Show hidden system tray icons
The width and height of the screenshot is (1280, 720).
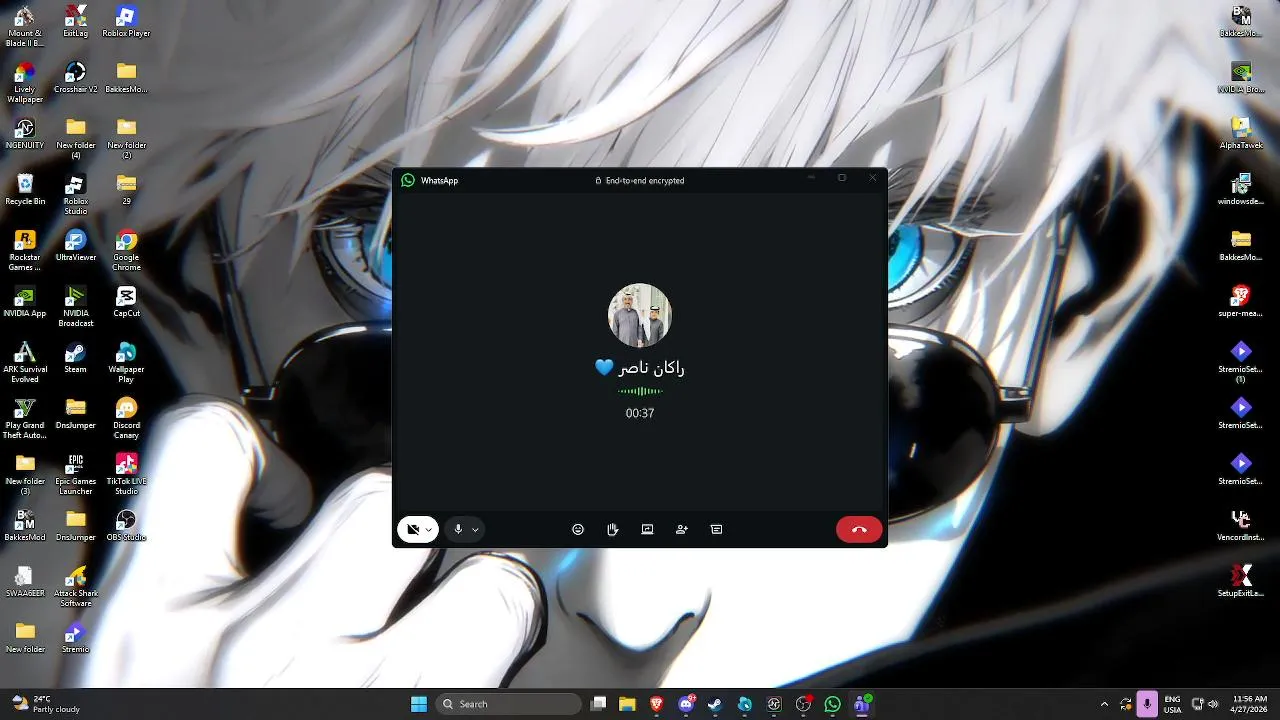tap(1104, 704)
